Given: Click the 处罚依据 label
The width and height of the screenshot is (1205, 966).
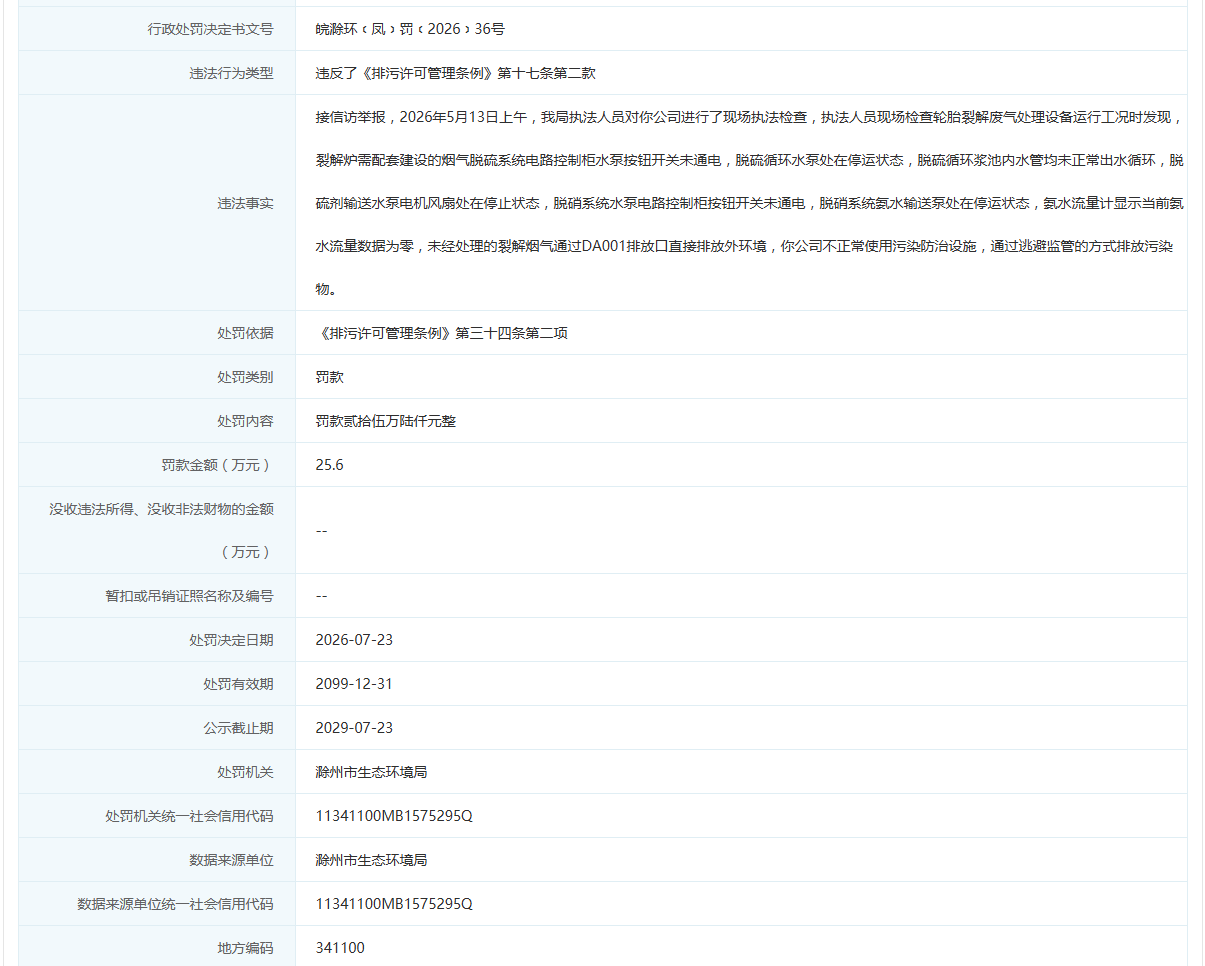Looking at the screenshot, I should coord(245,333).
